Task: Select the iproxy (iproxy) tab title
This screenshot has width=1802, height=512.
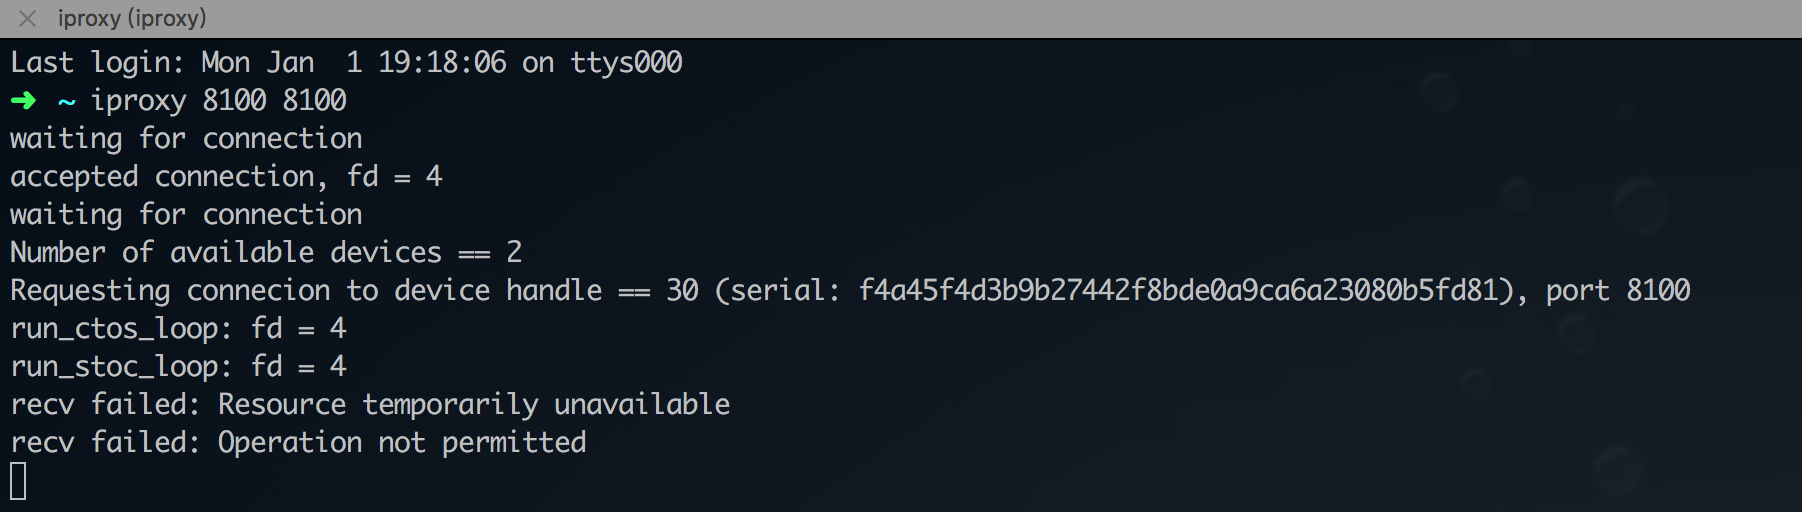Action: click(132, 18)
